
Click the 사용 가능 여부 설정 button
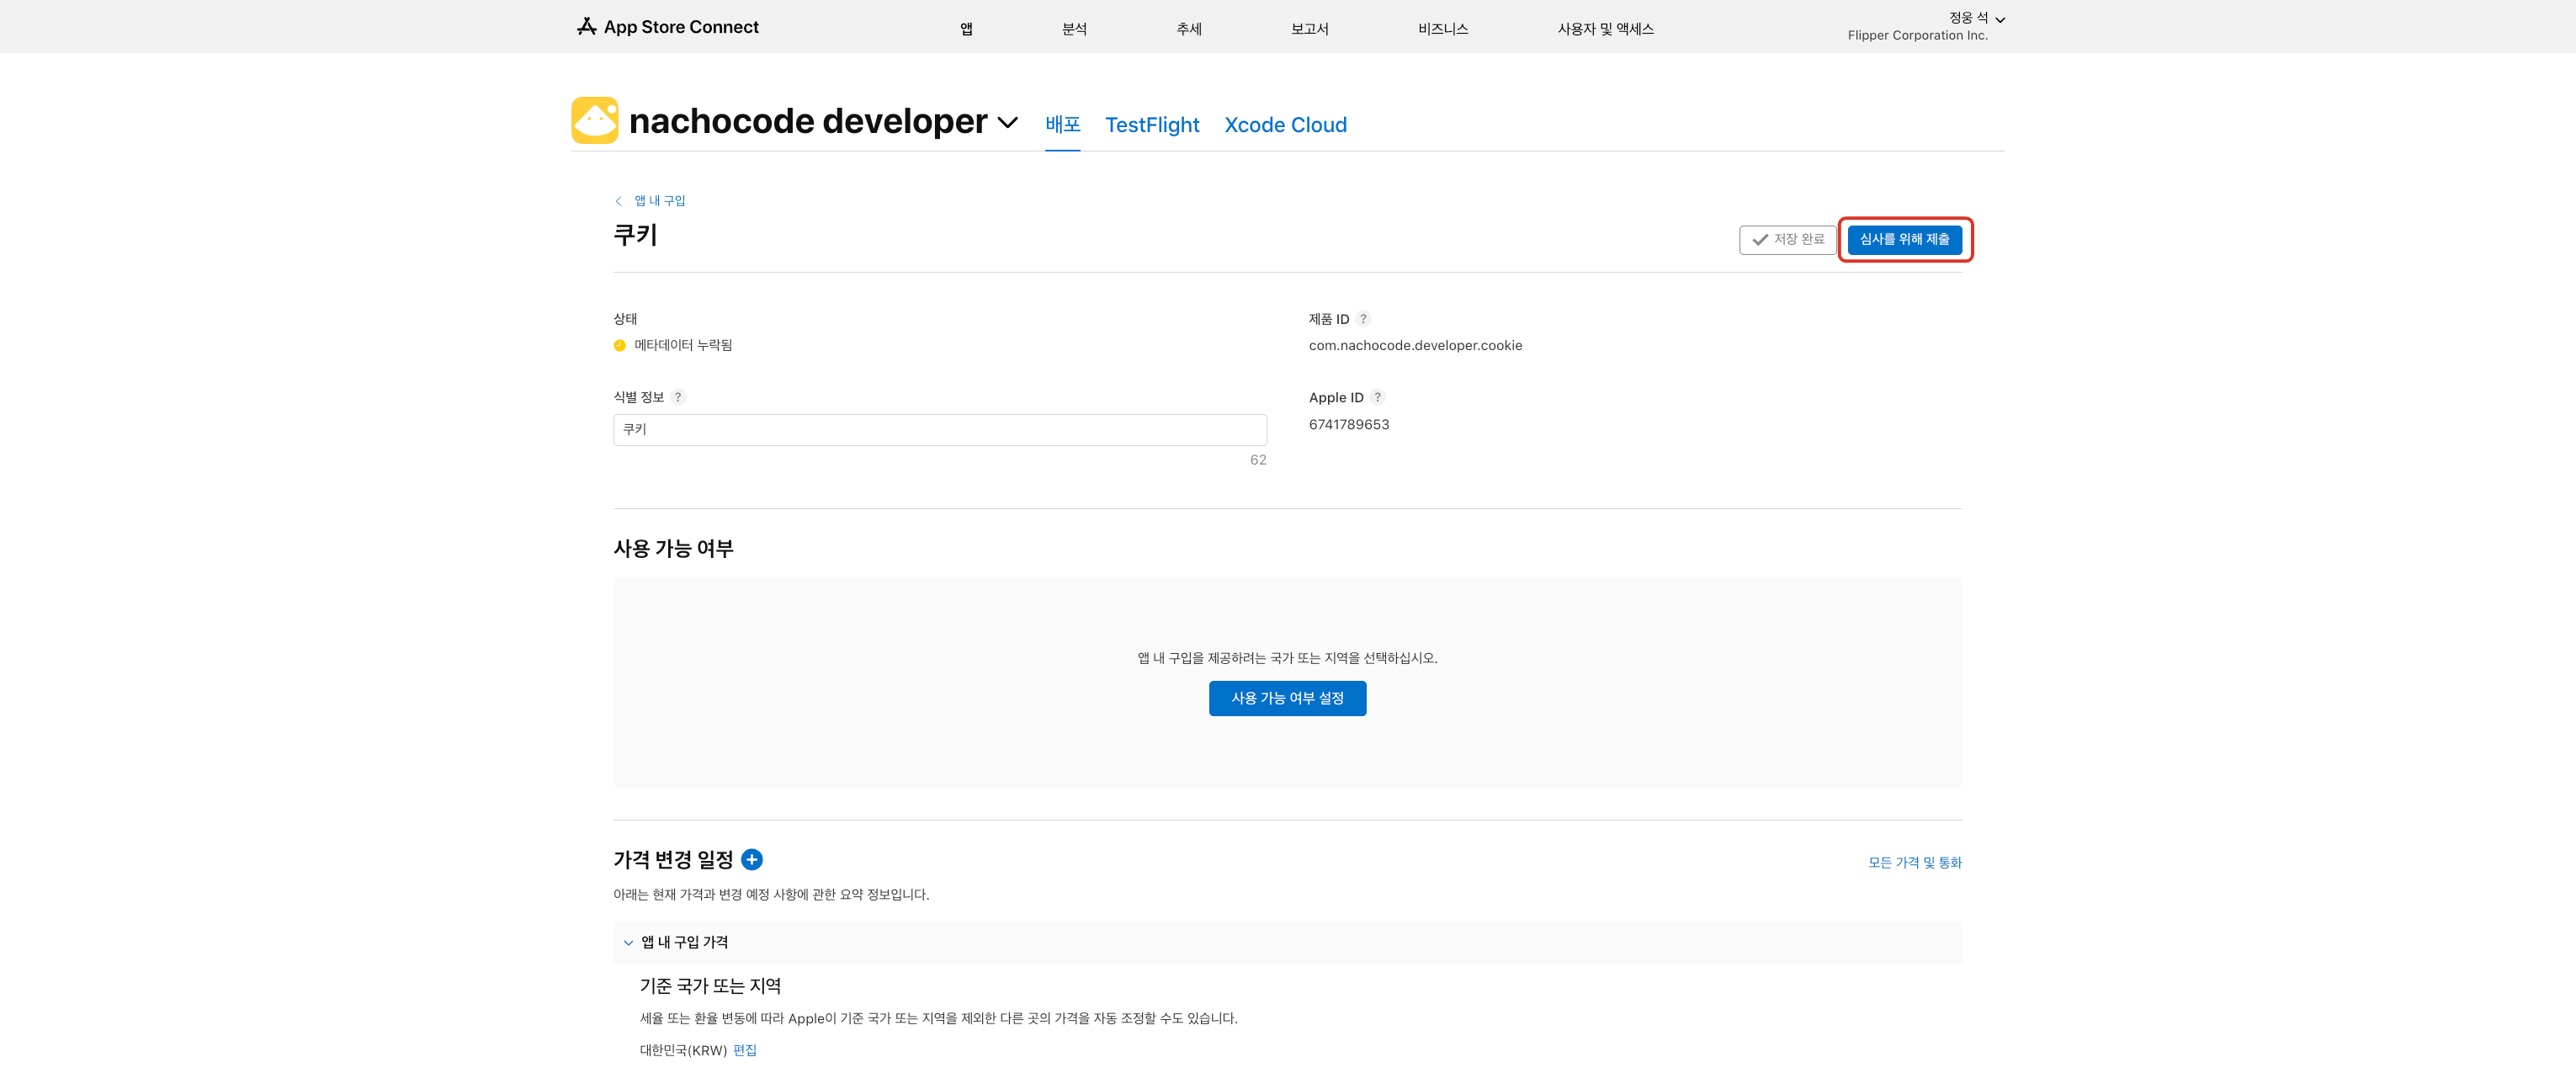tap(1287, 698)
